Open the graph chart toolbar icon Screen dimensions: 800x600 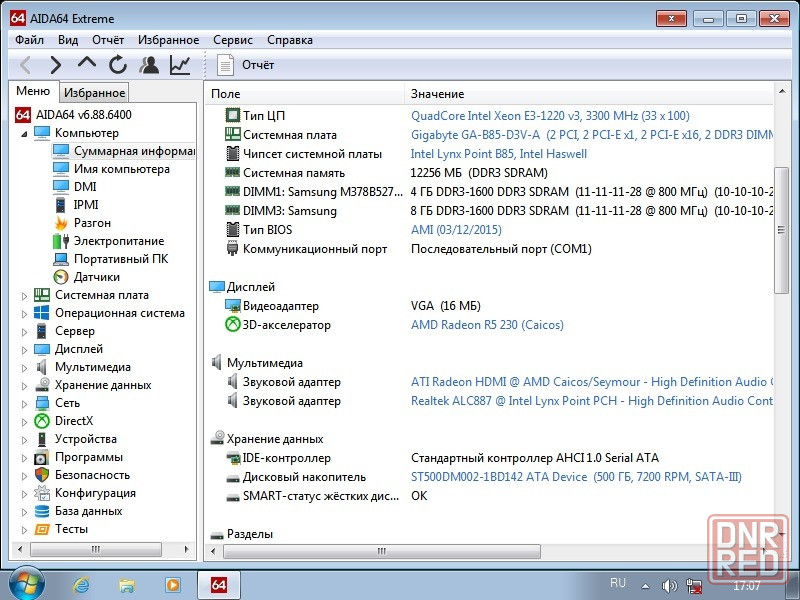pyautogui.click(x=180, y=65)
